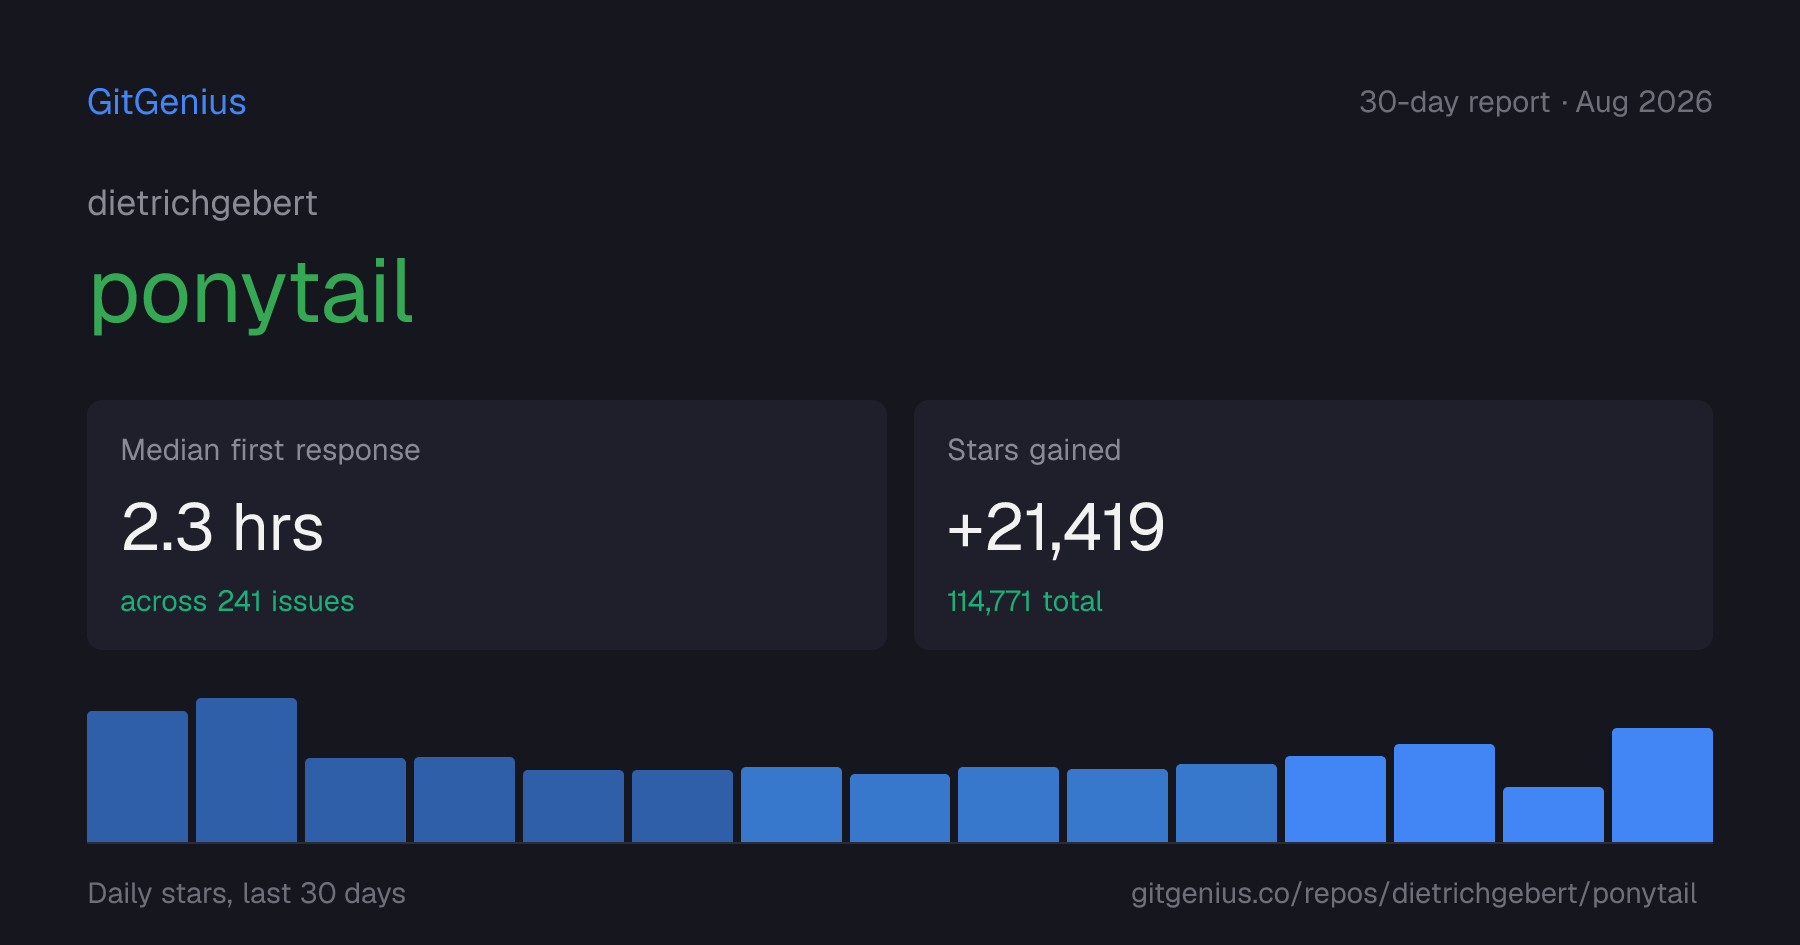Click the tallest bar in the daily stars chart
The width and height of the screenshot is (1800, 945).
pos(246,770)
